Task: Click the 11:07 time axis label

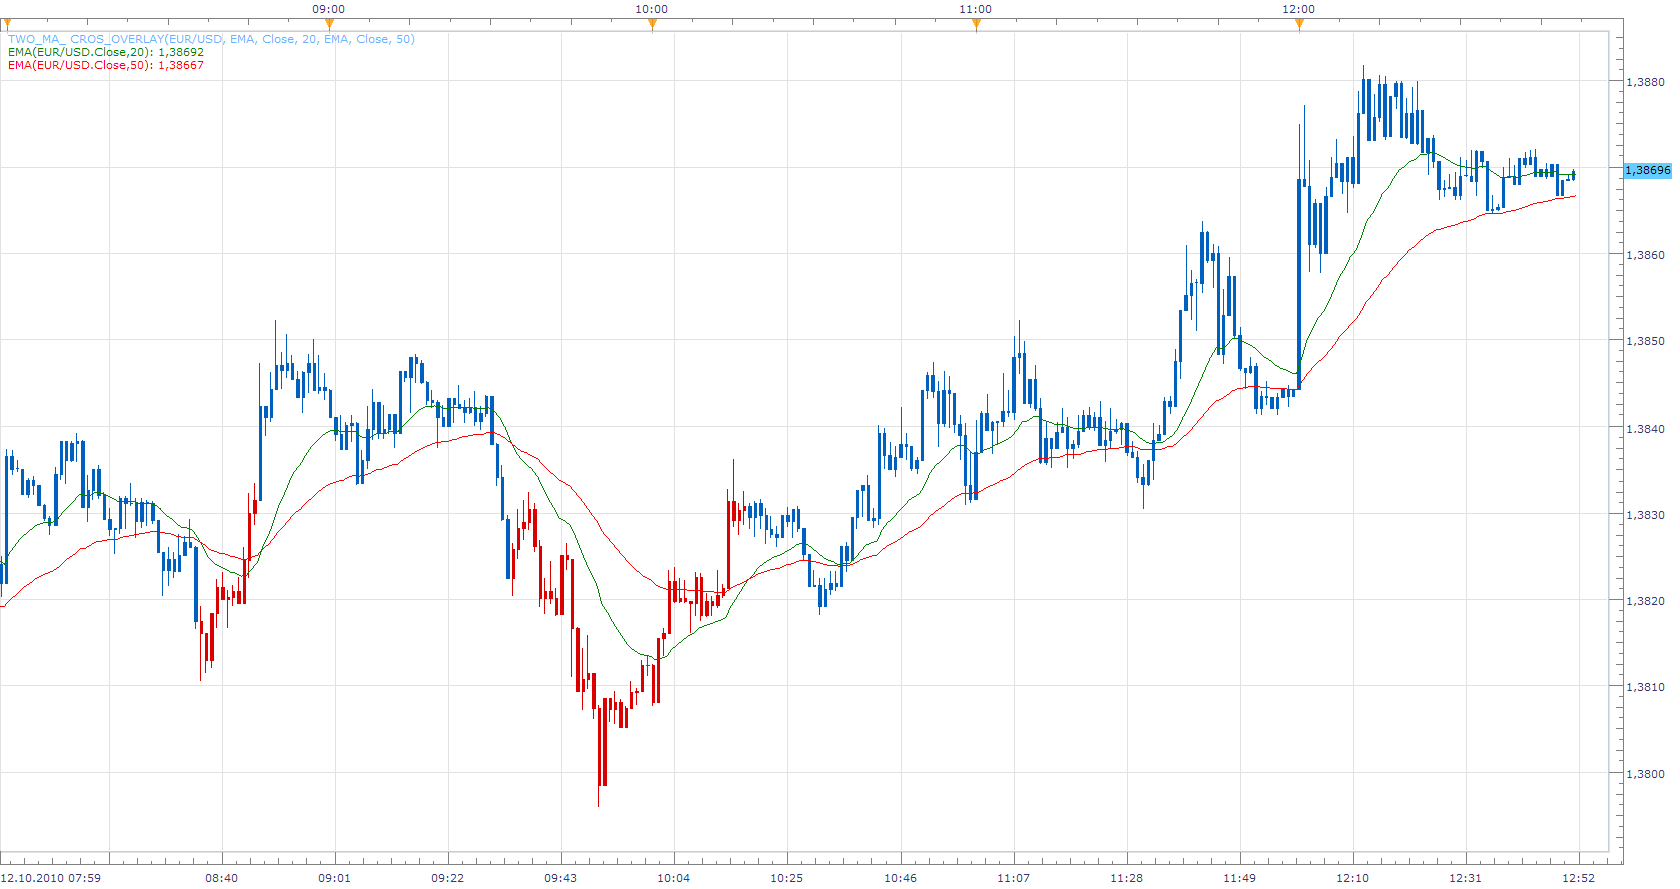Action: tap(1014, 878)
